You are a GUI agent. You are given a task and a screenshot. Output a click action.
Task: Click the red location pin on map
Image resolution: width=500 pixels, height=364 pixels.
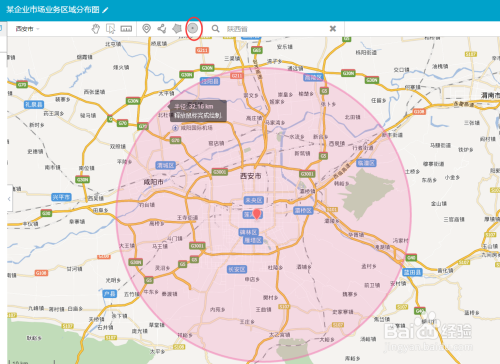257,214
